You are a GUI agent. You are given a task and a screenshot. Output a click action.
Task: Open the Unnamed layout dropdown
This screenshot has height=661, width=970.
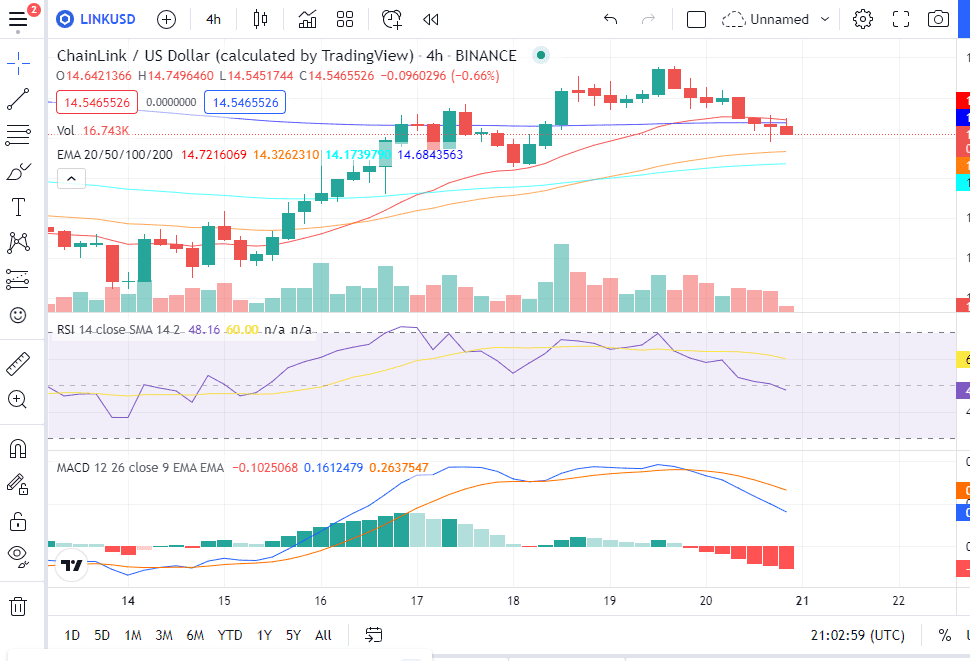pos(776,20)
